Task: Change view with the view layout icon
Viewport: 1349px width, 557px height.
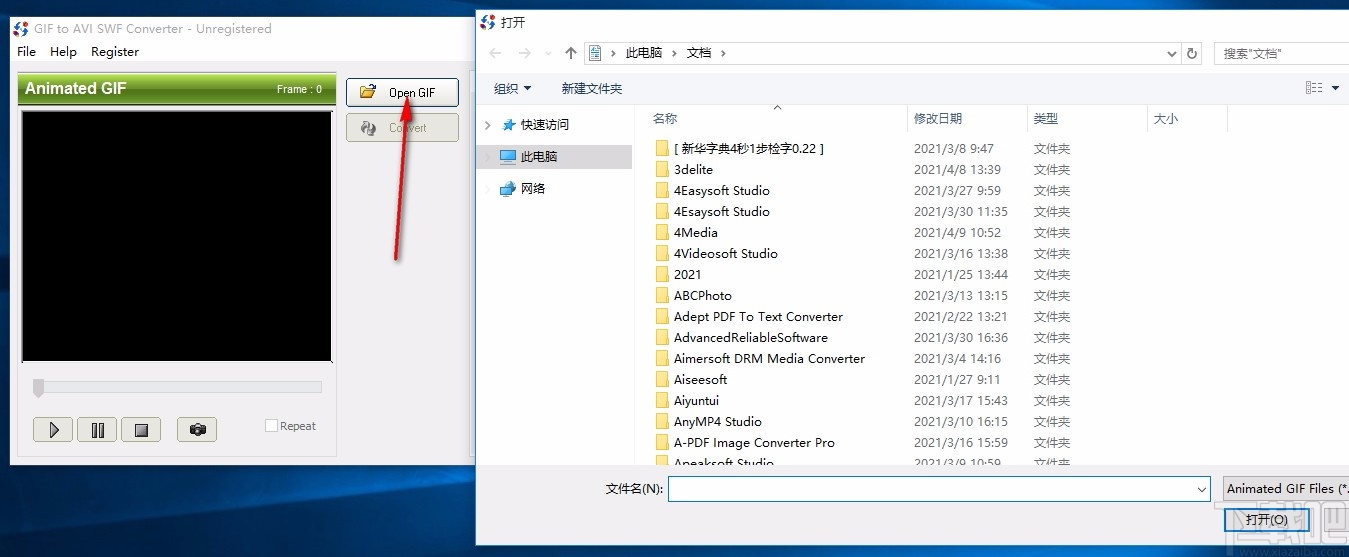Action: (x=1314, y=88)
